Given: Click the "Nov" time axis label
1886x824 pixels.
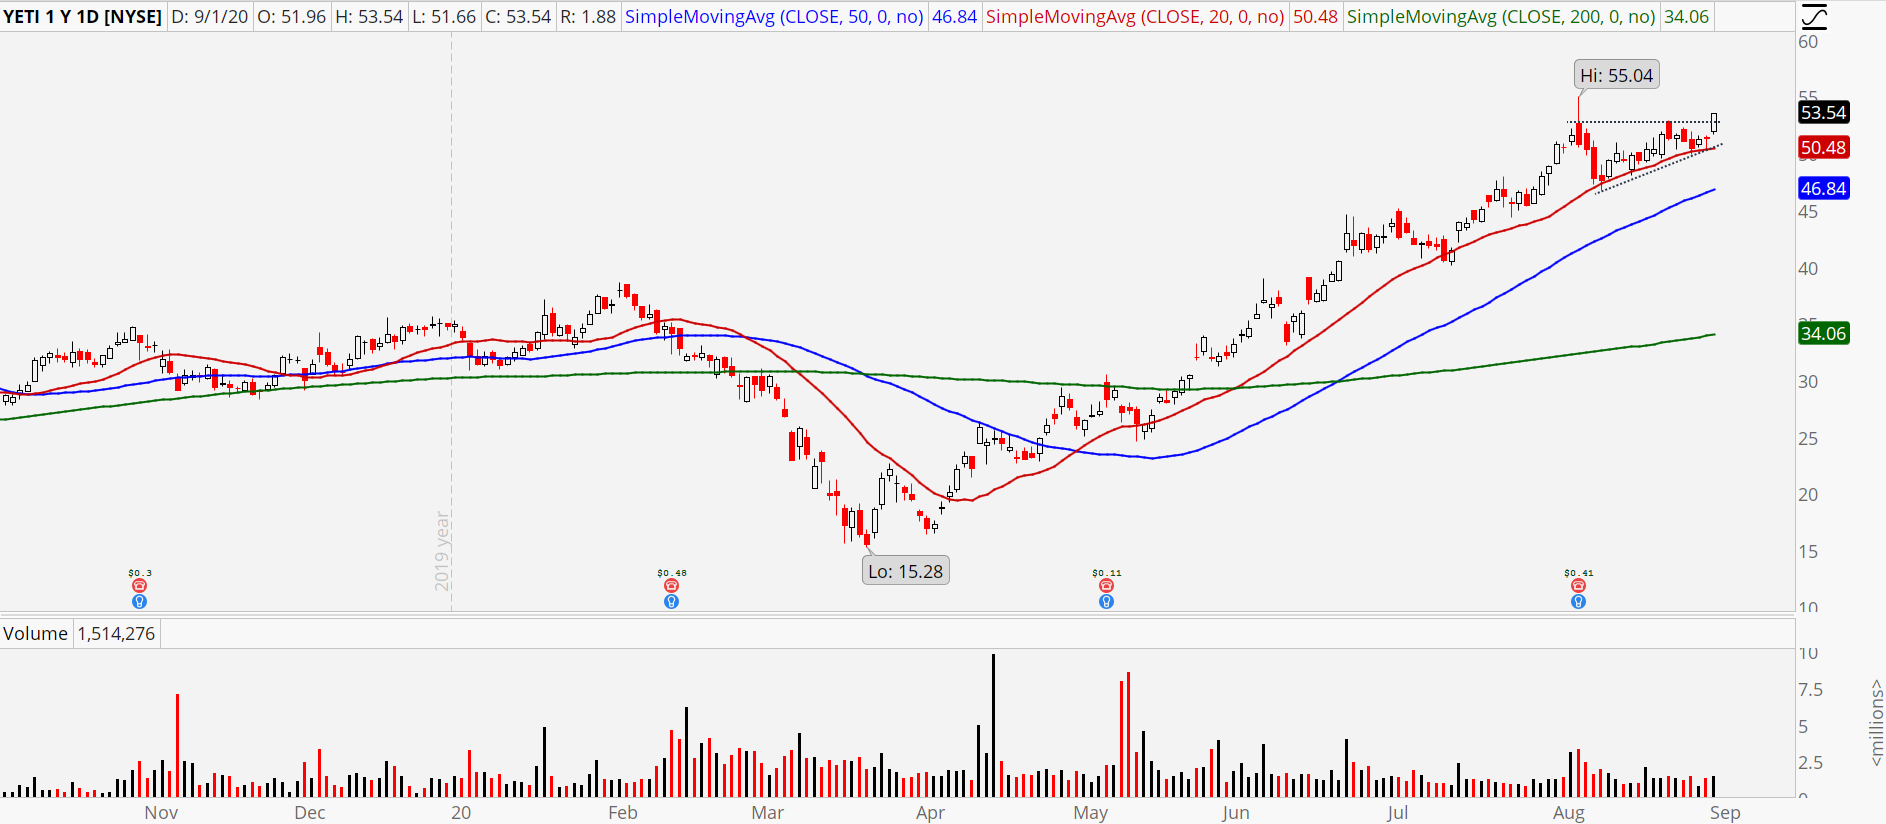Looking at the screenshot, I should click(161, 812).
